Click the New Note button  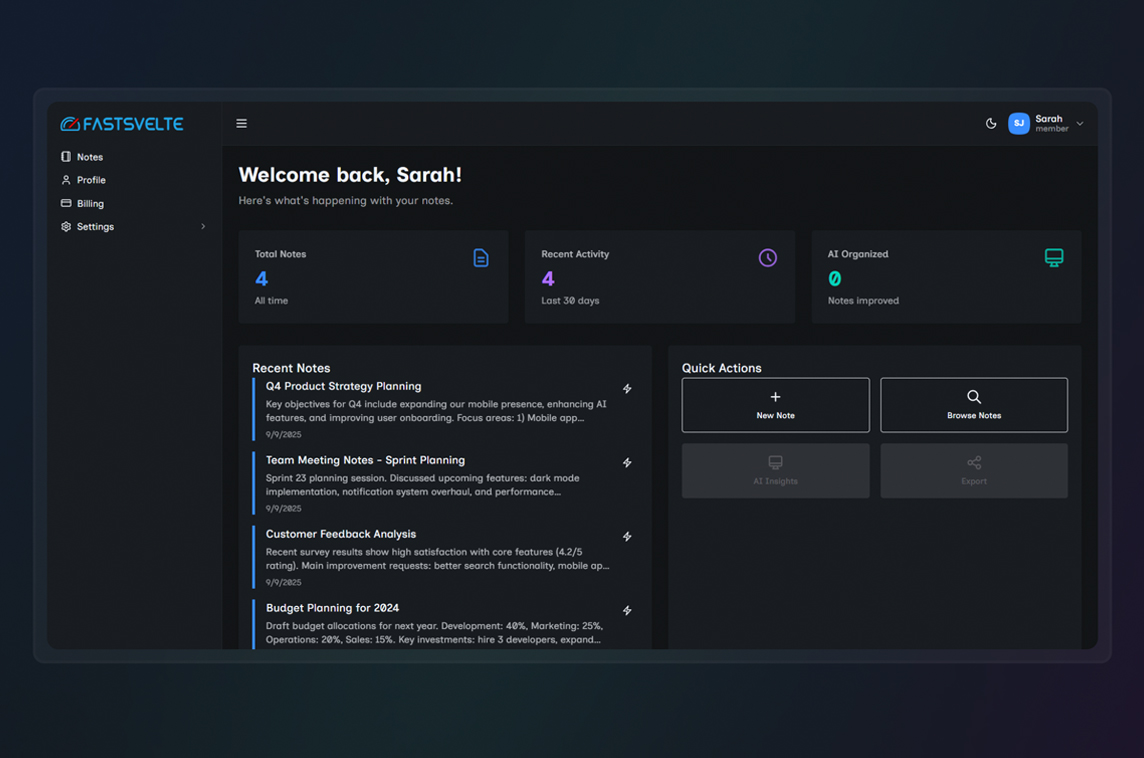coord(776,405)
